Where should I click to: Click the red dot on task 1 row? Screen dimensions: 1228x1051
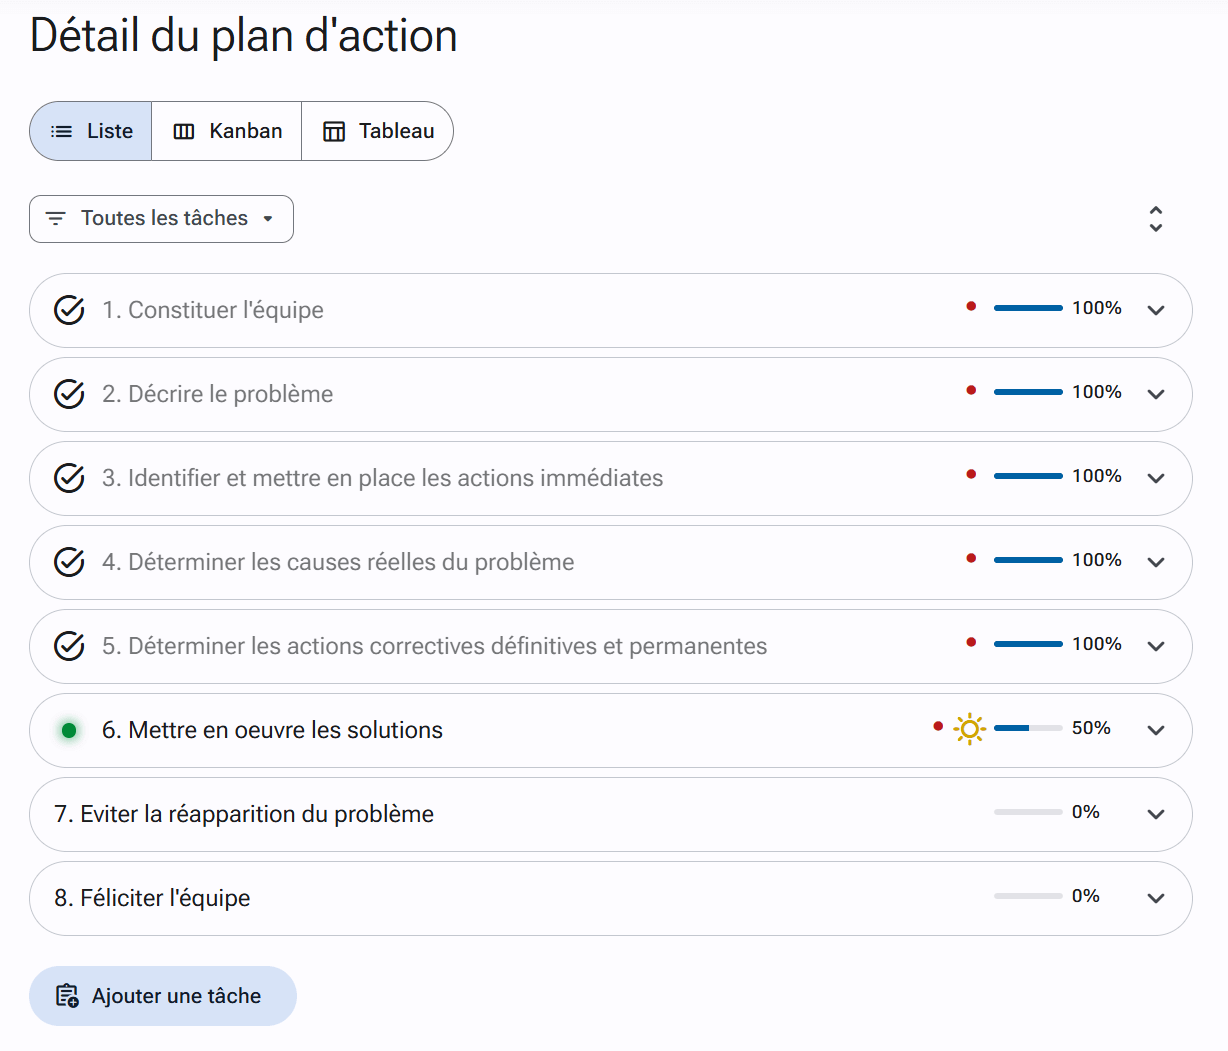[x=971, y=307]
